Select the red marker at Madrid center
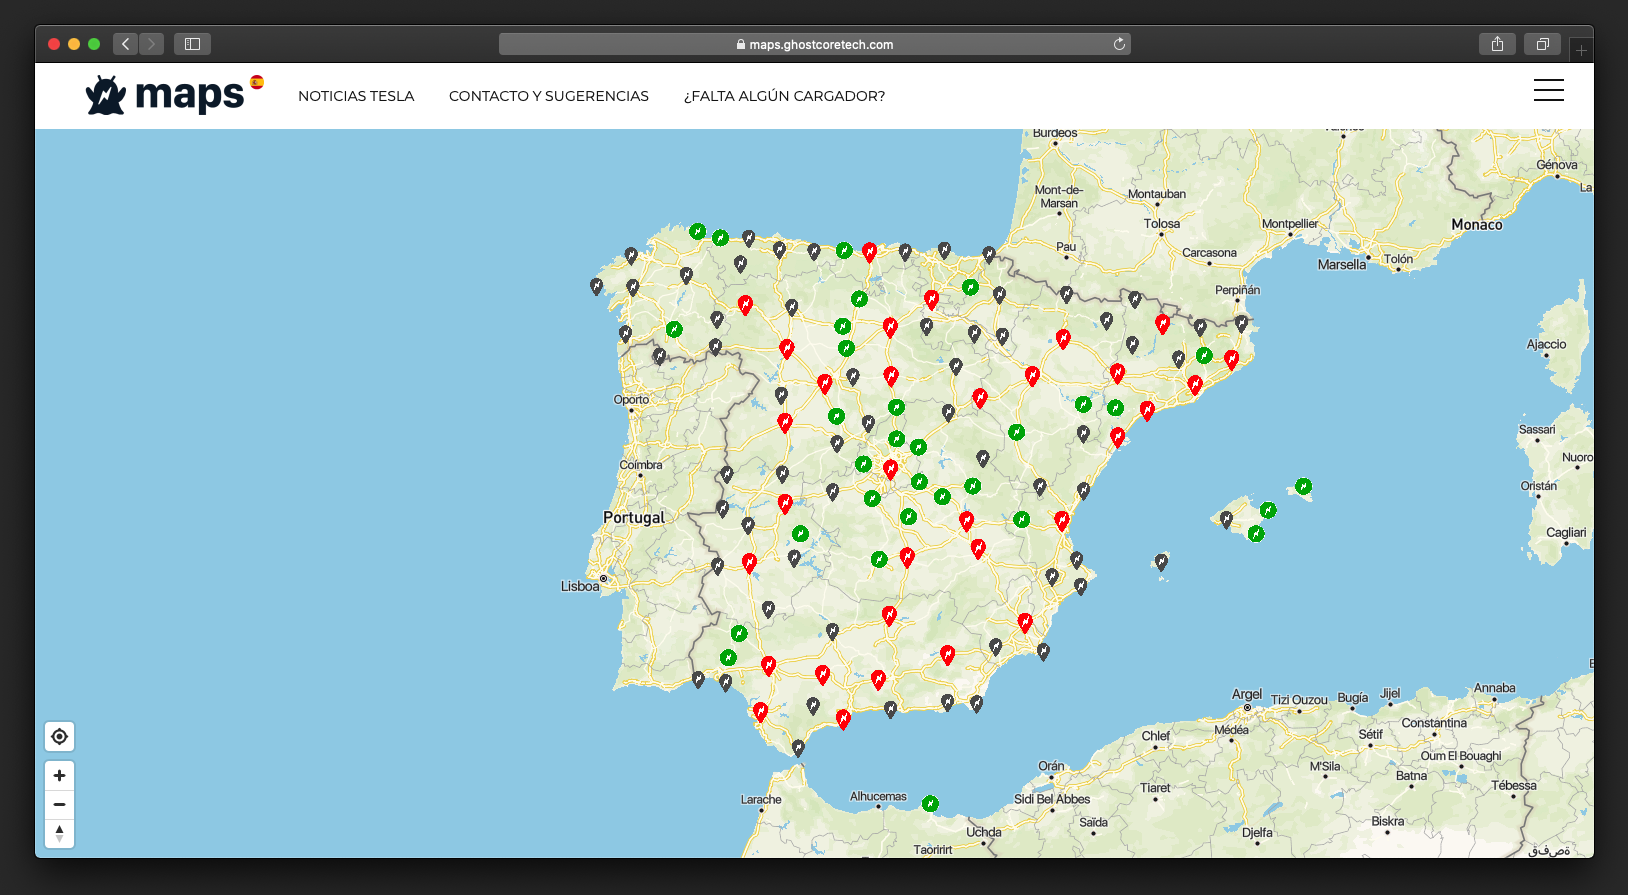This screenshot has height=895, width=1628. [x=890, y=469]
